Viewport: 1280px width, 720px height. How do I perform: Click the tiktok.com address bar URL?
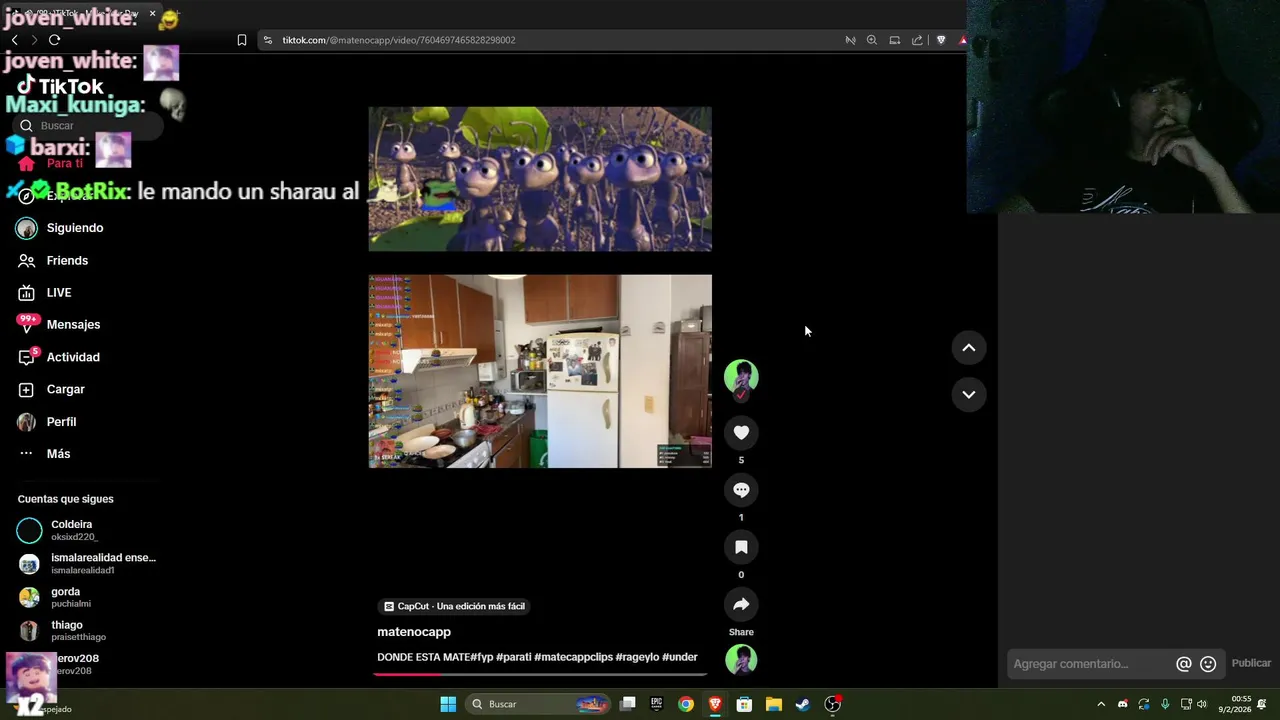point(398,40)
